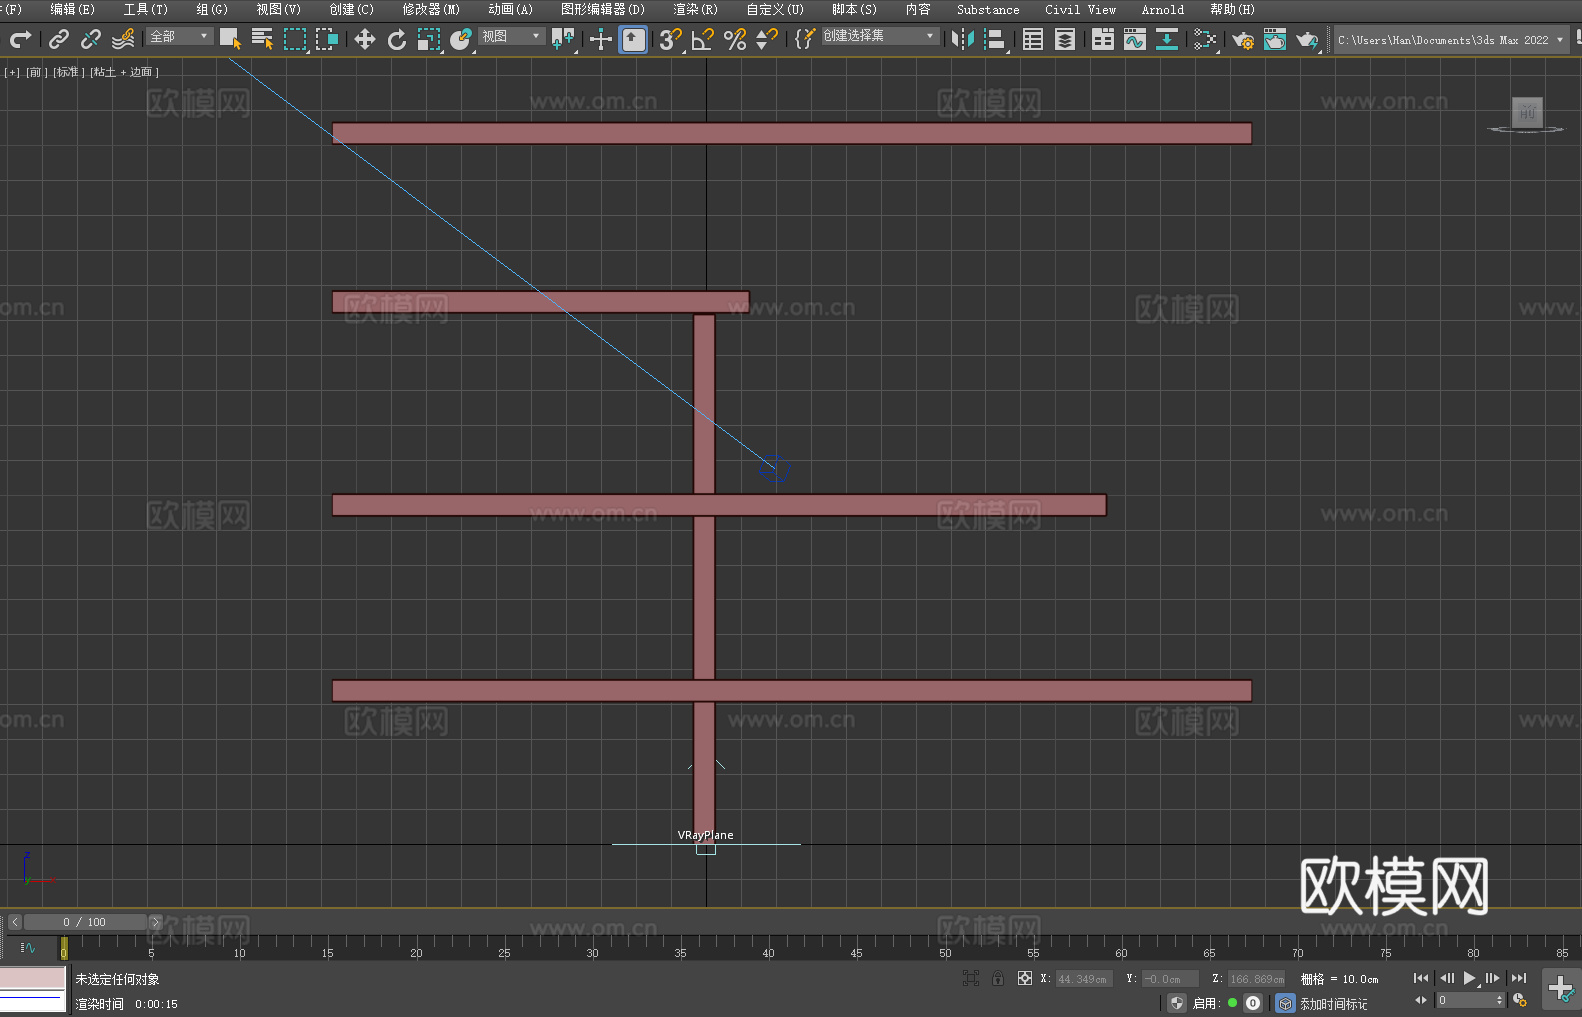Click the large Set Key plus button
This screenshot has width=1582, height=1017.
tap(1561, 989)
